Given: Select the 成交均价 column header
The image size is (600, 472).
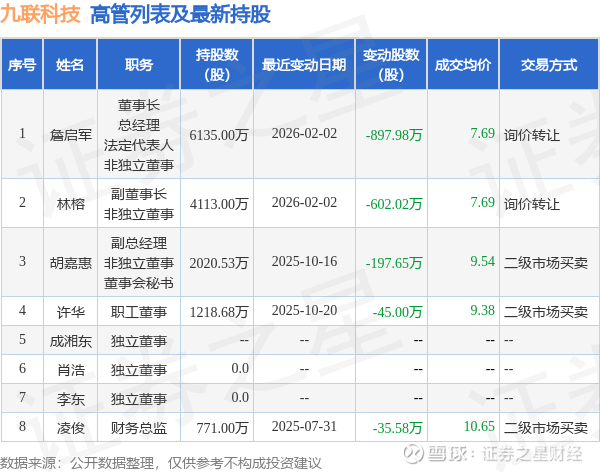Looking at the screenshot, I should click(x=463, y=64).
